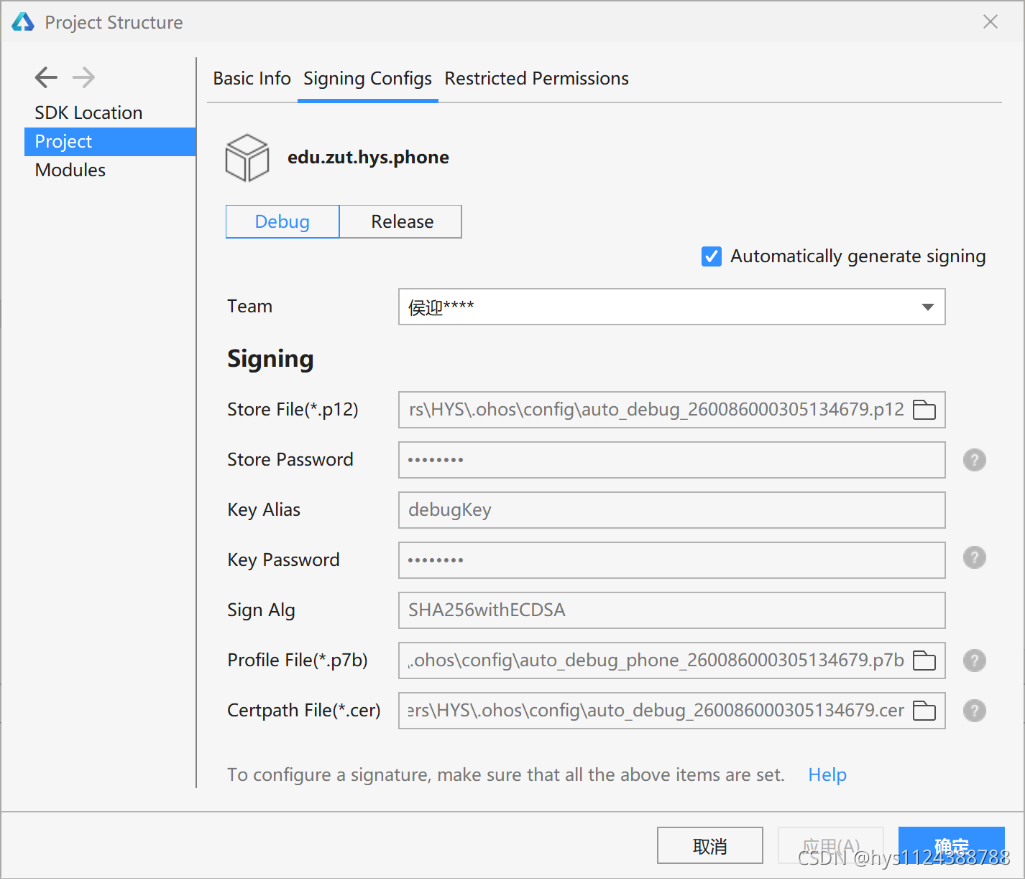
Task: Switch to Basic Info tab
Action: tap(252, 78)
